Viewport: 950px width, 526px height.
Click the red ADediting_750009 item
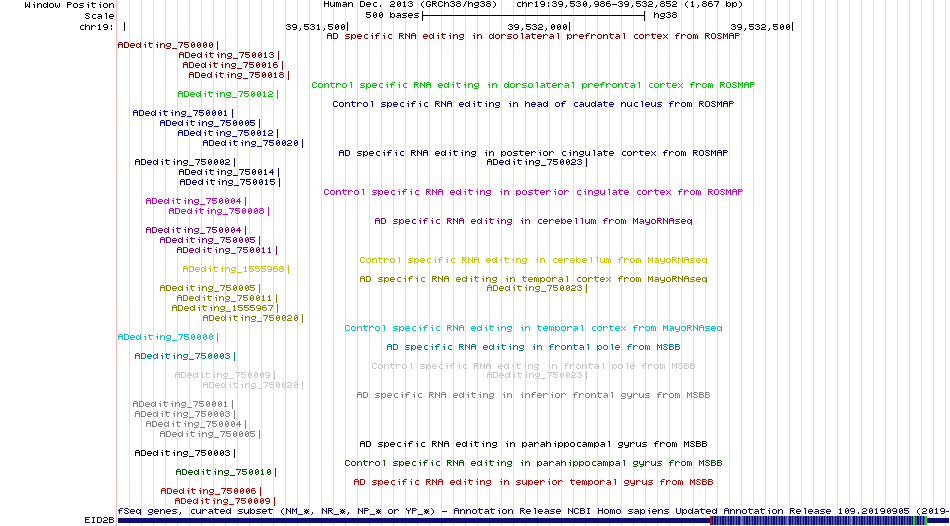point(225,502)
